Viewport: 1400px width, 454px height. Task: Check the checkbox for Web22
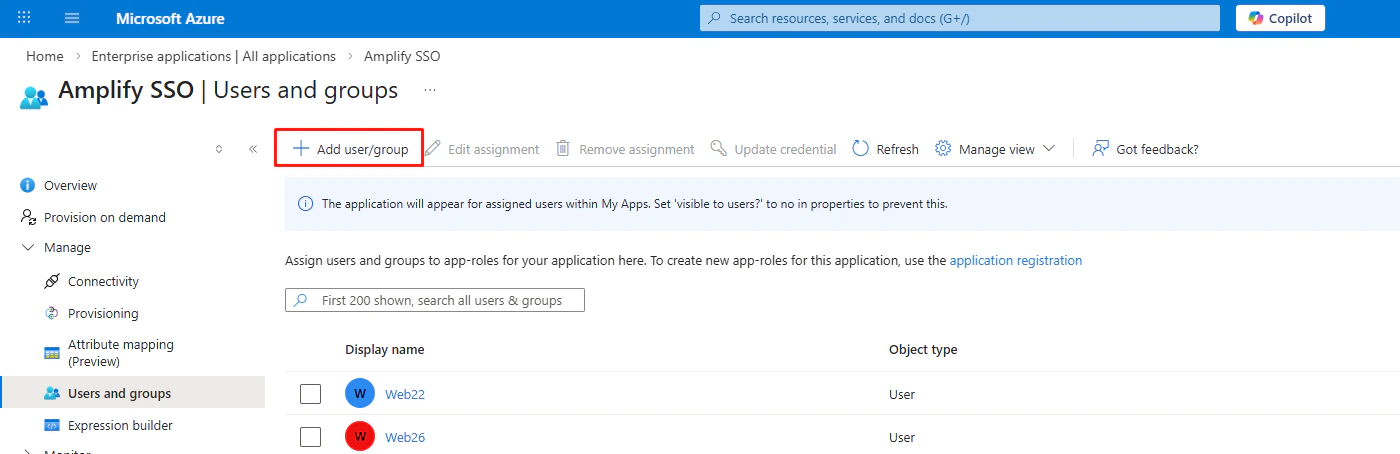(x=310, y=394)
